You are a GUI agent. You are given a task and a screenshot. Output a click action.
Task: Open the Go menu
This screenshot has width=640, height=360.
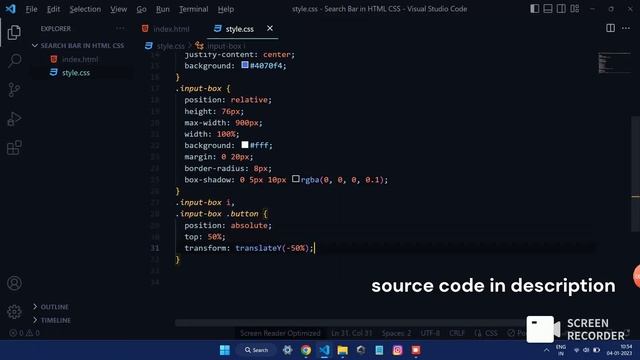click(141, 9)
